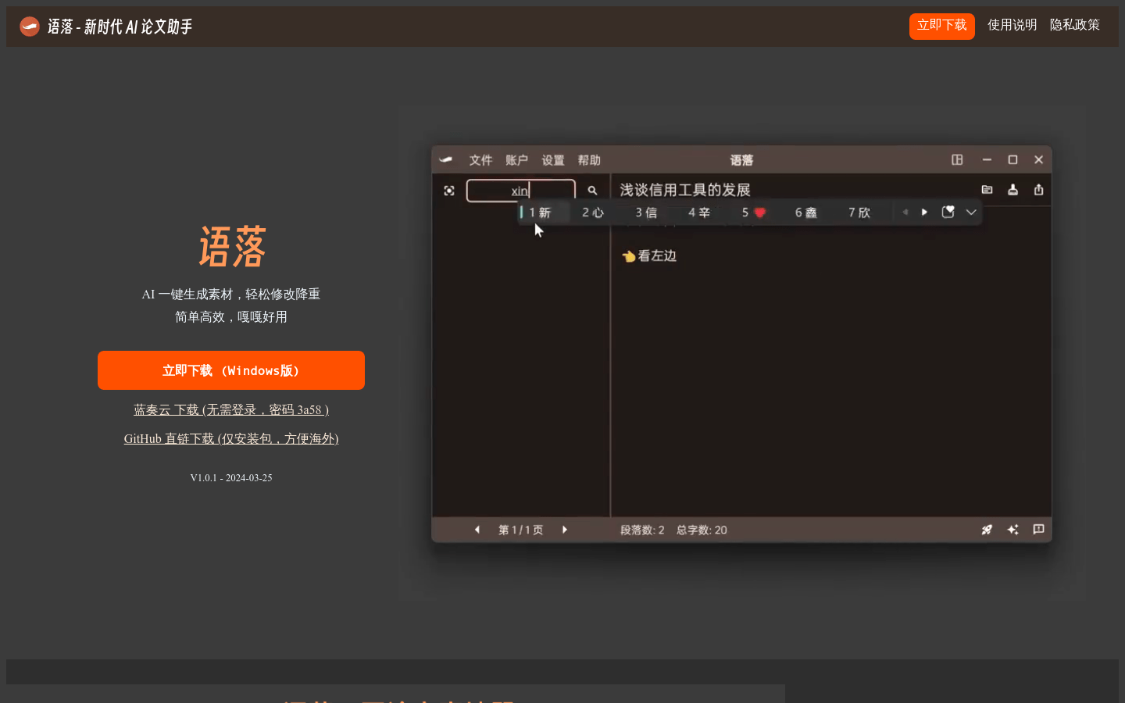Open the GitHub 直链下载 link
1125x703 pixels.
231,438
